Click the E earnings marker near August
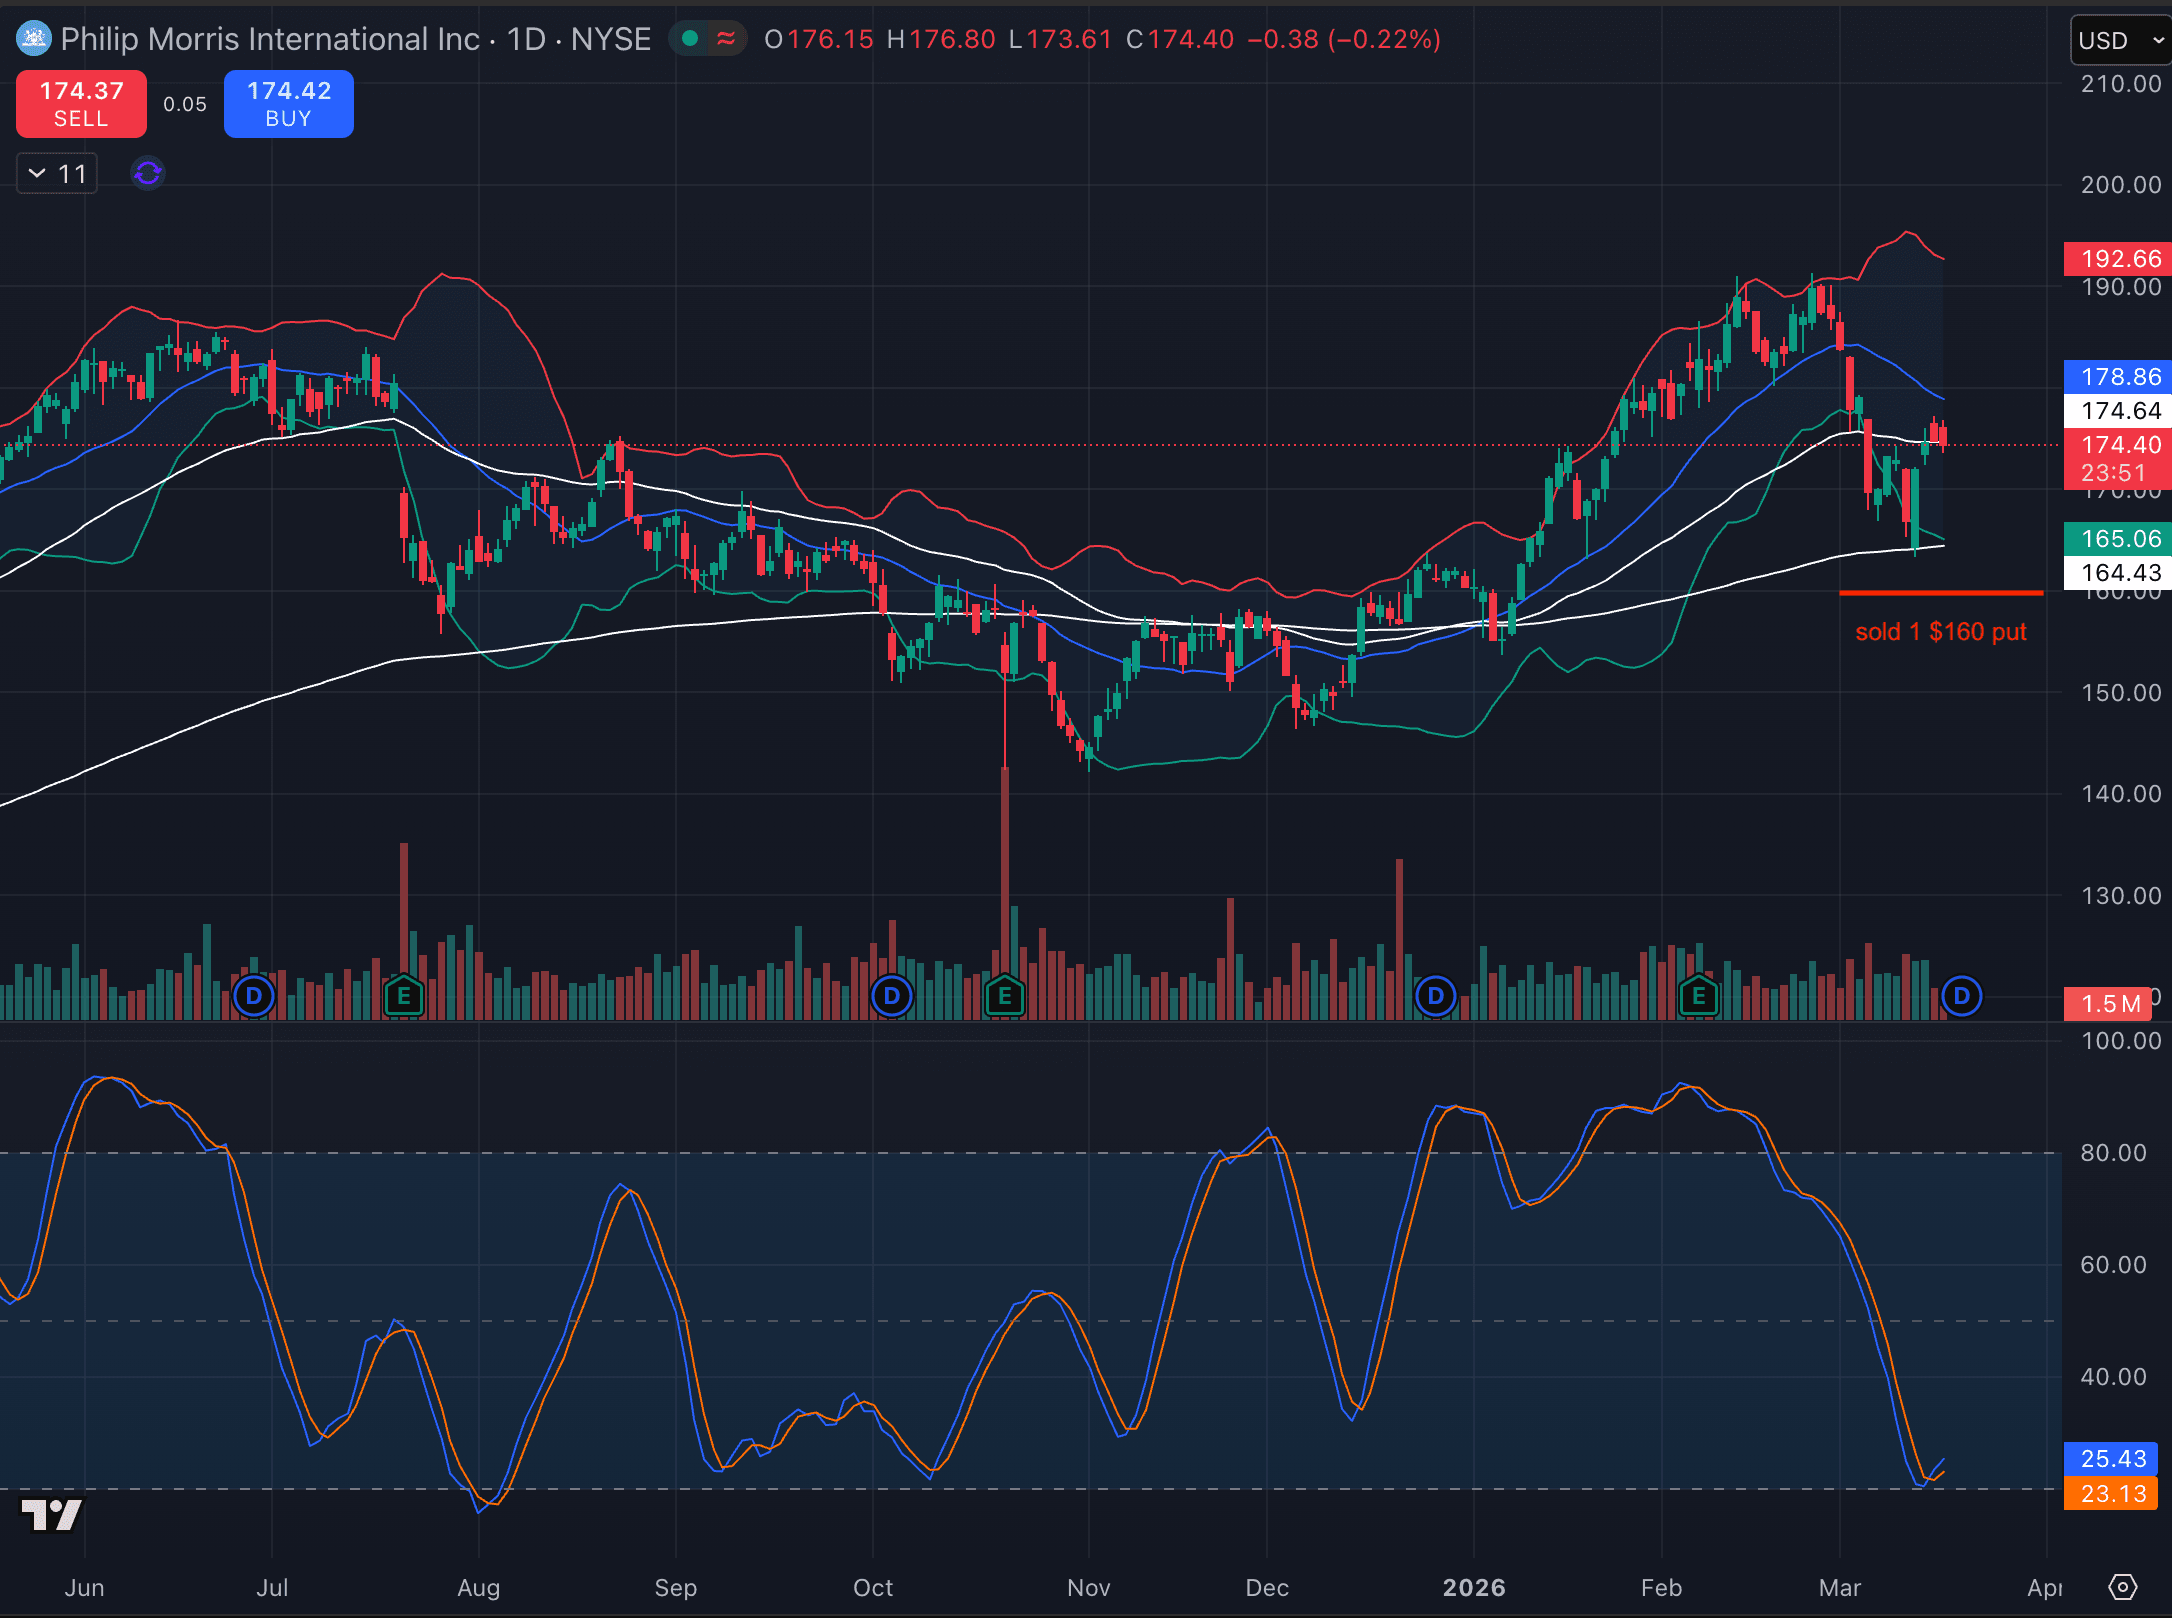Image resolution: width=2172 pixels, height=1618 pixels. (403, 995)
